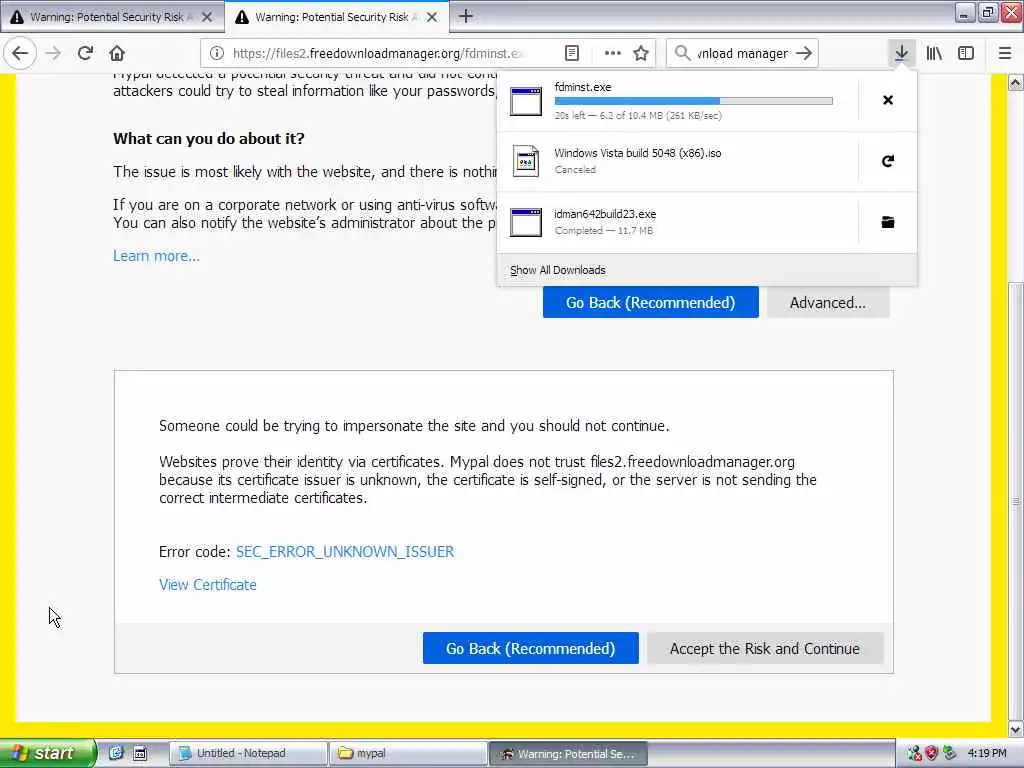Submit search with the go arrow
This screenshot has width=1024, height=768.
coord(805,54)
